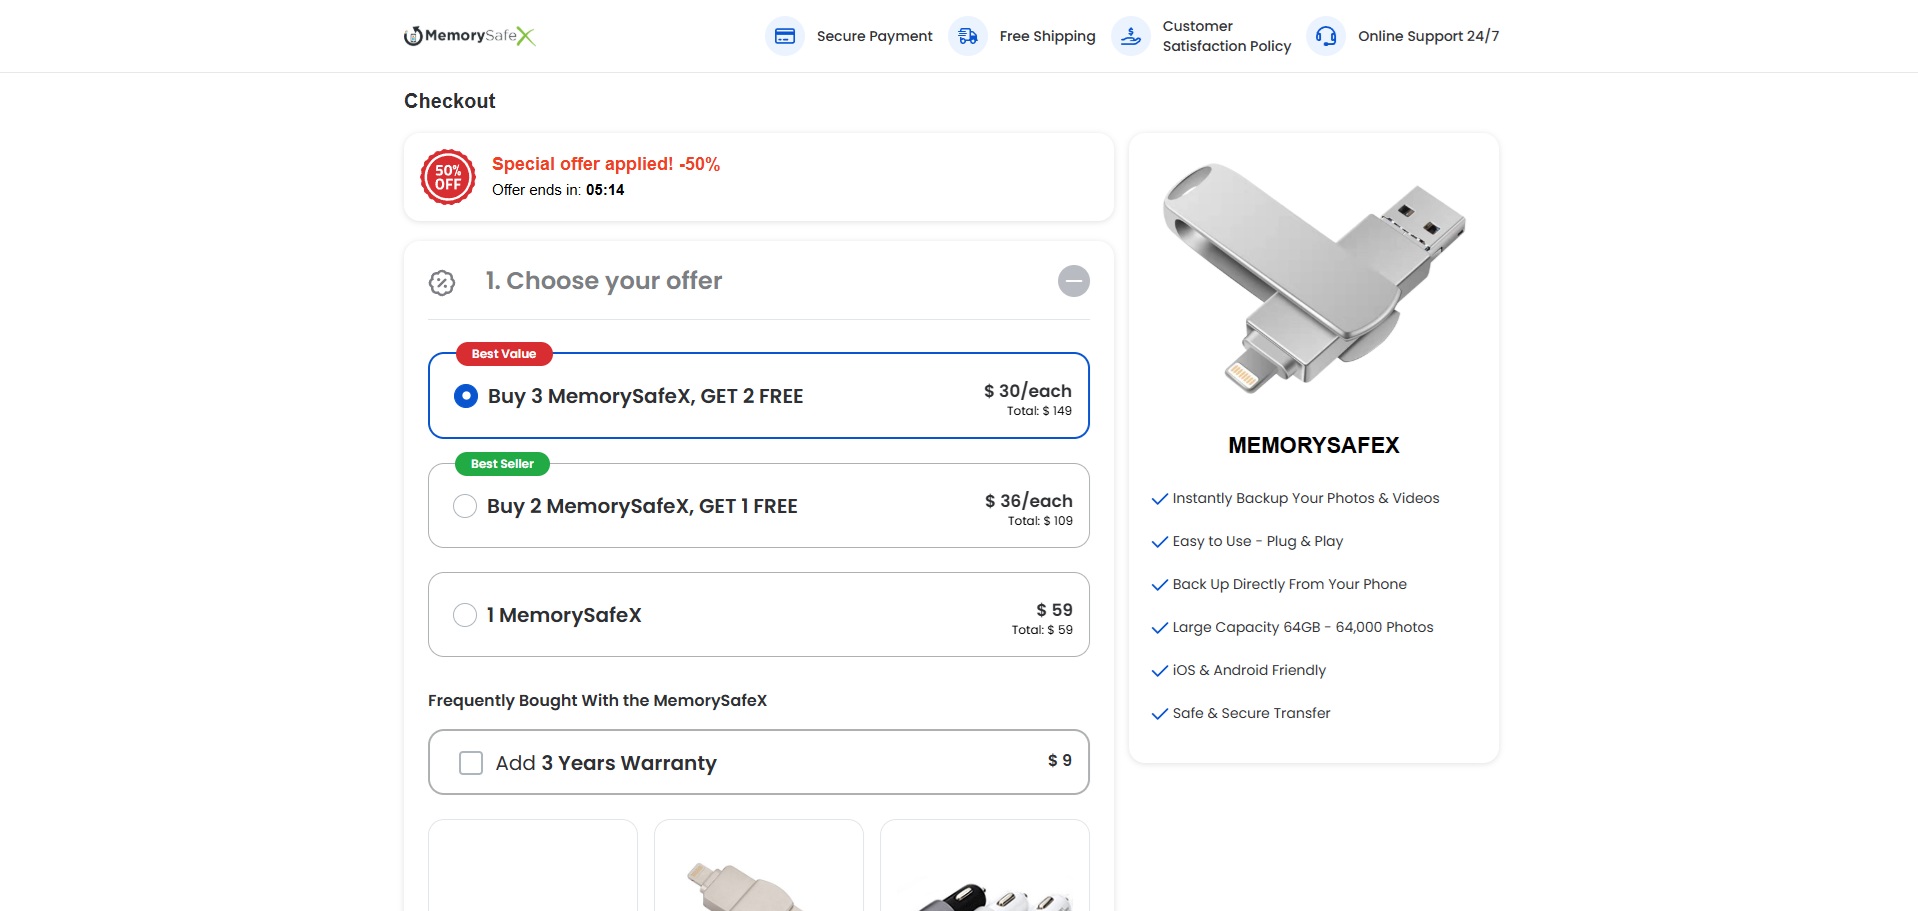Click the Best Value red tag
The width and height of the screenshot is (1918, 911).
[x=504, y=354]
